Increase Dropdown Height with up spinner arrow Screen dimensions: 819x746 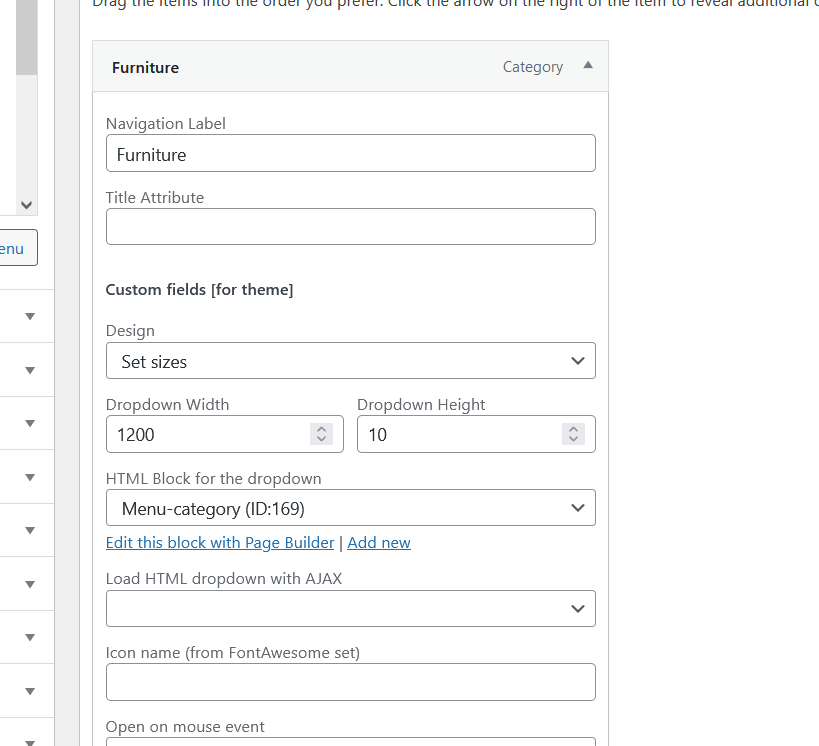[573, 429]
